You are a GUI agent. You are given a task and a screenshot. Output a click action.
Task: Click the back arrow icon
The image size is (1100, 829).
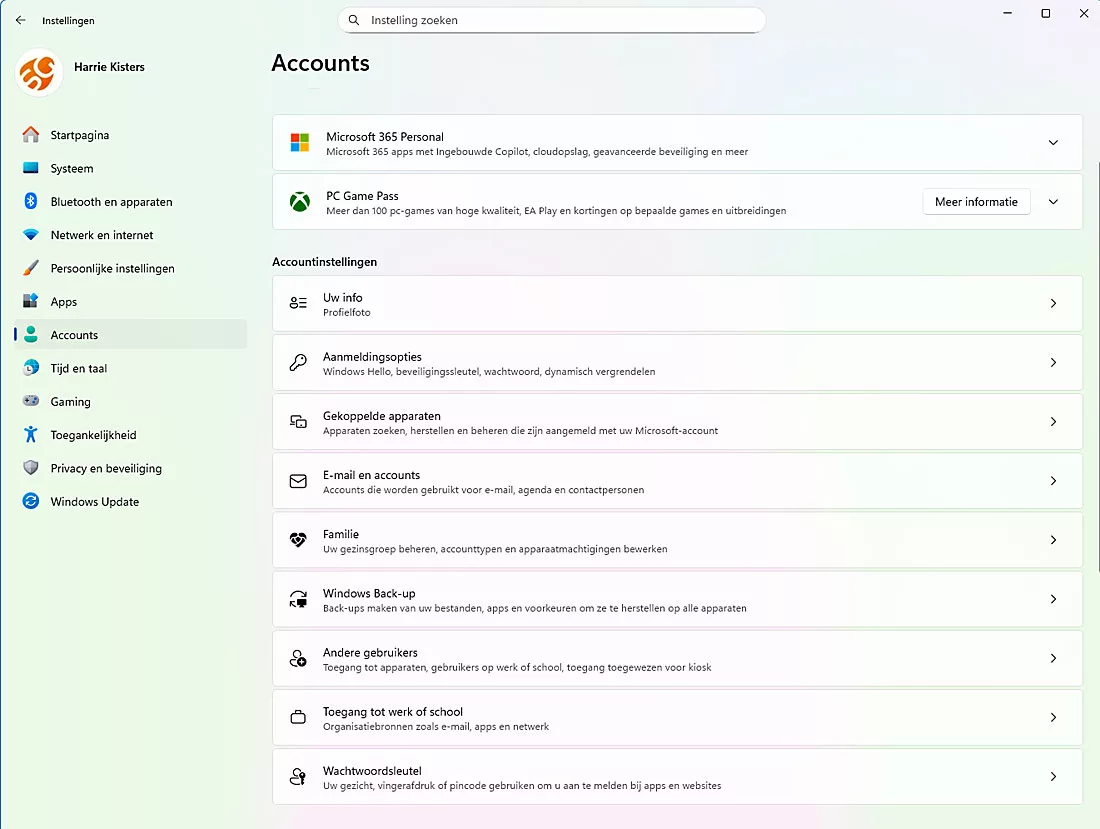pos(21,20)
